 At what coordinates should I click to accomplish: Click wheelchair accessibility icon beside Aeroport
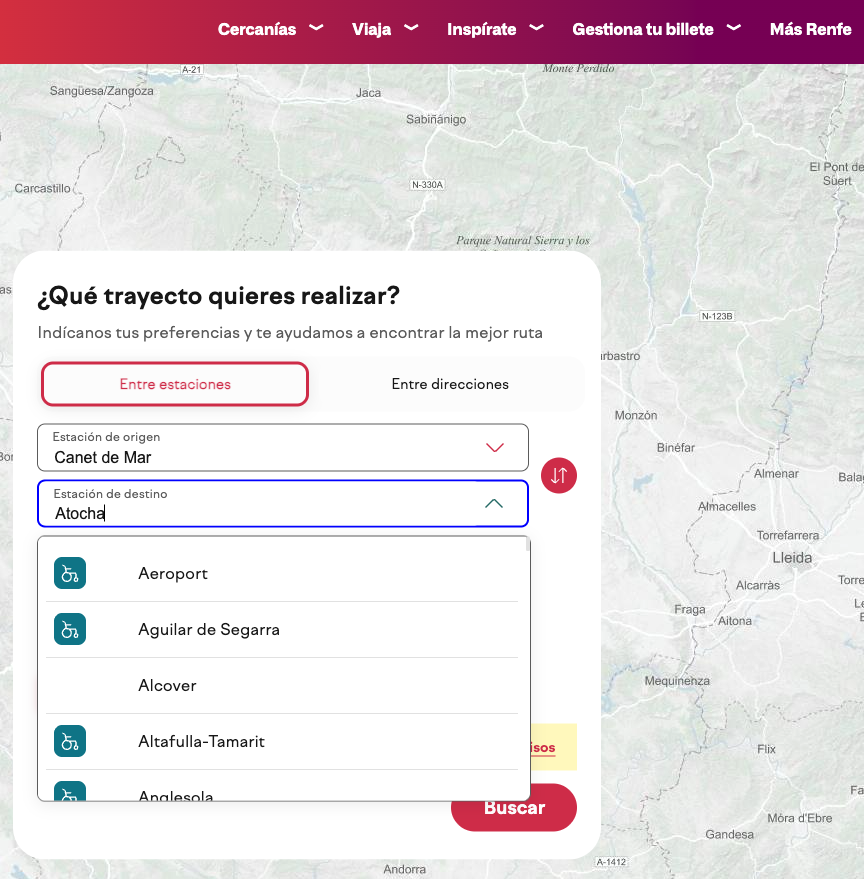tap(70, 573)
